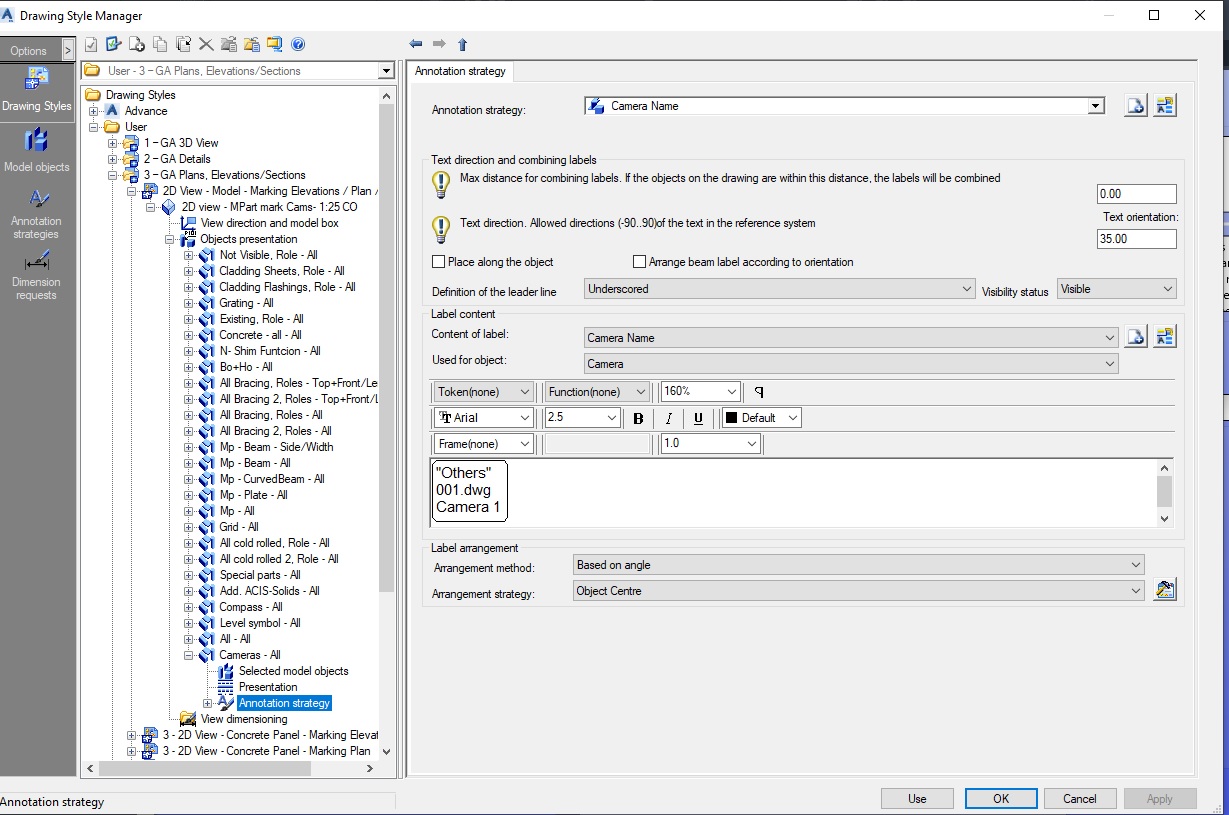The width and height of the screenshot is (1229, 815).
Task: Open the text color dropdown showing Default
Action: point(760,417)
